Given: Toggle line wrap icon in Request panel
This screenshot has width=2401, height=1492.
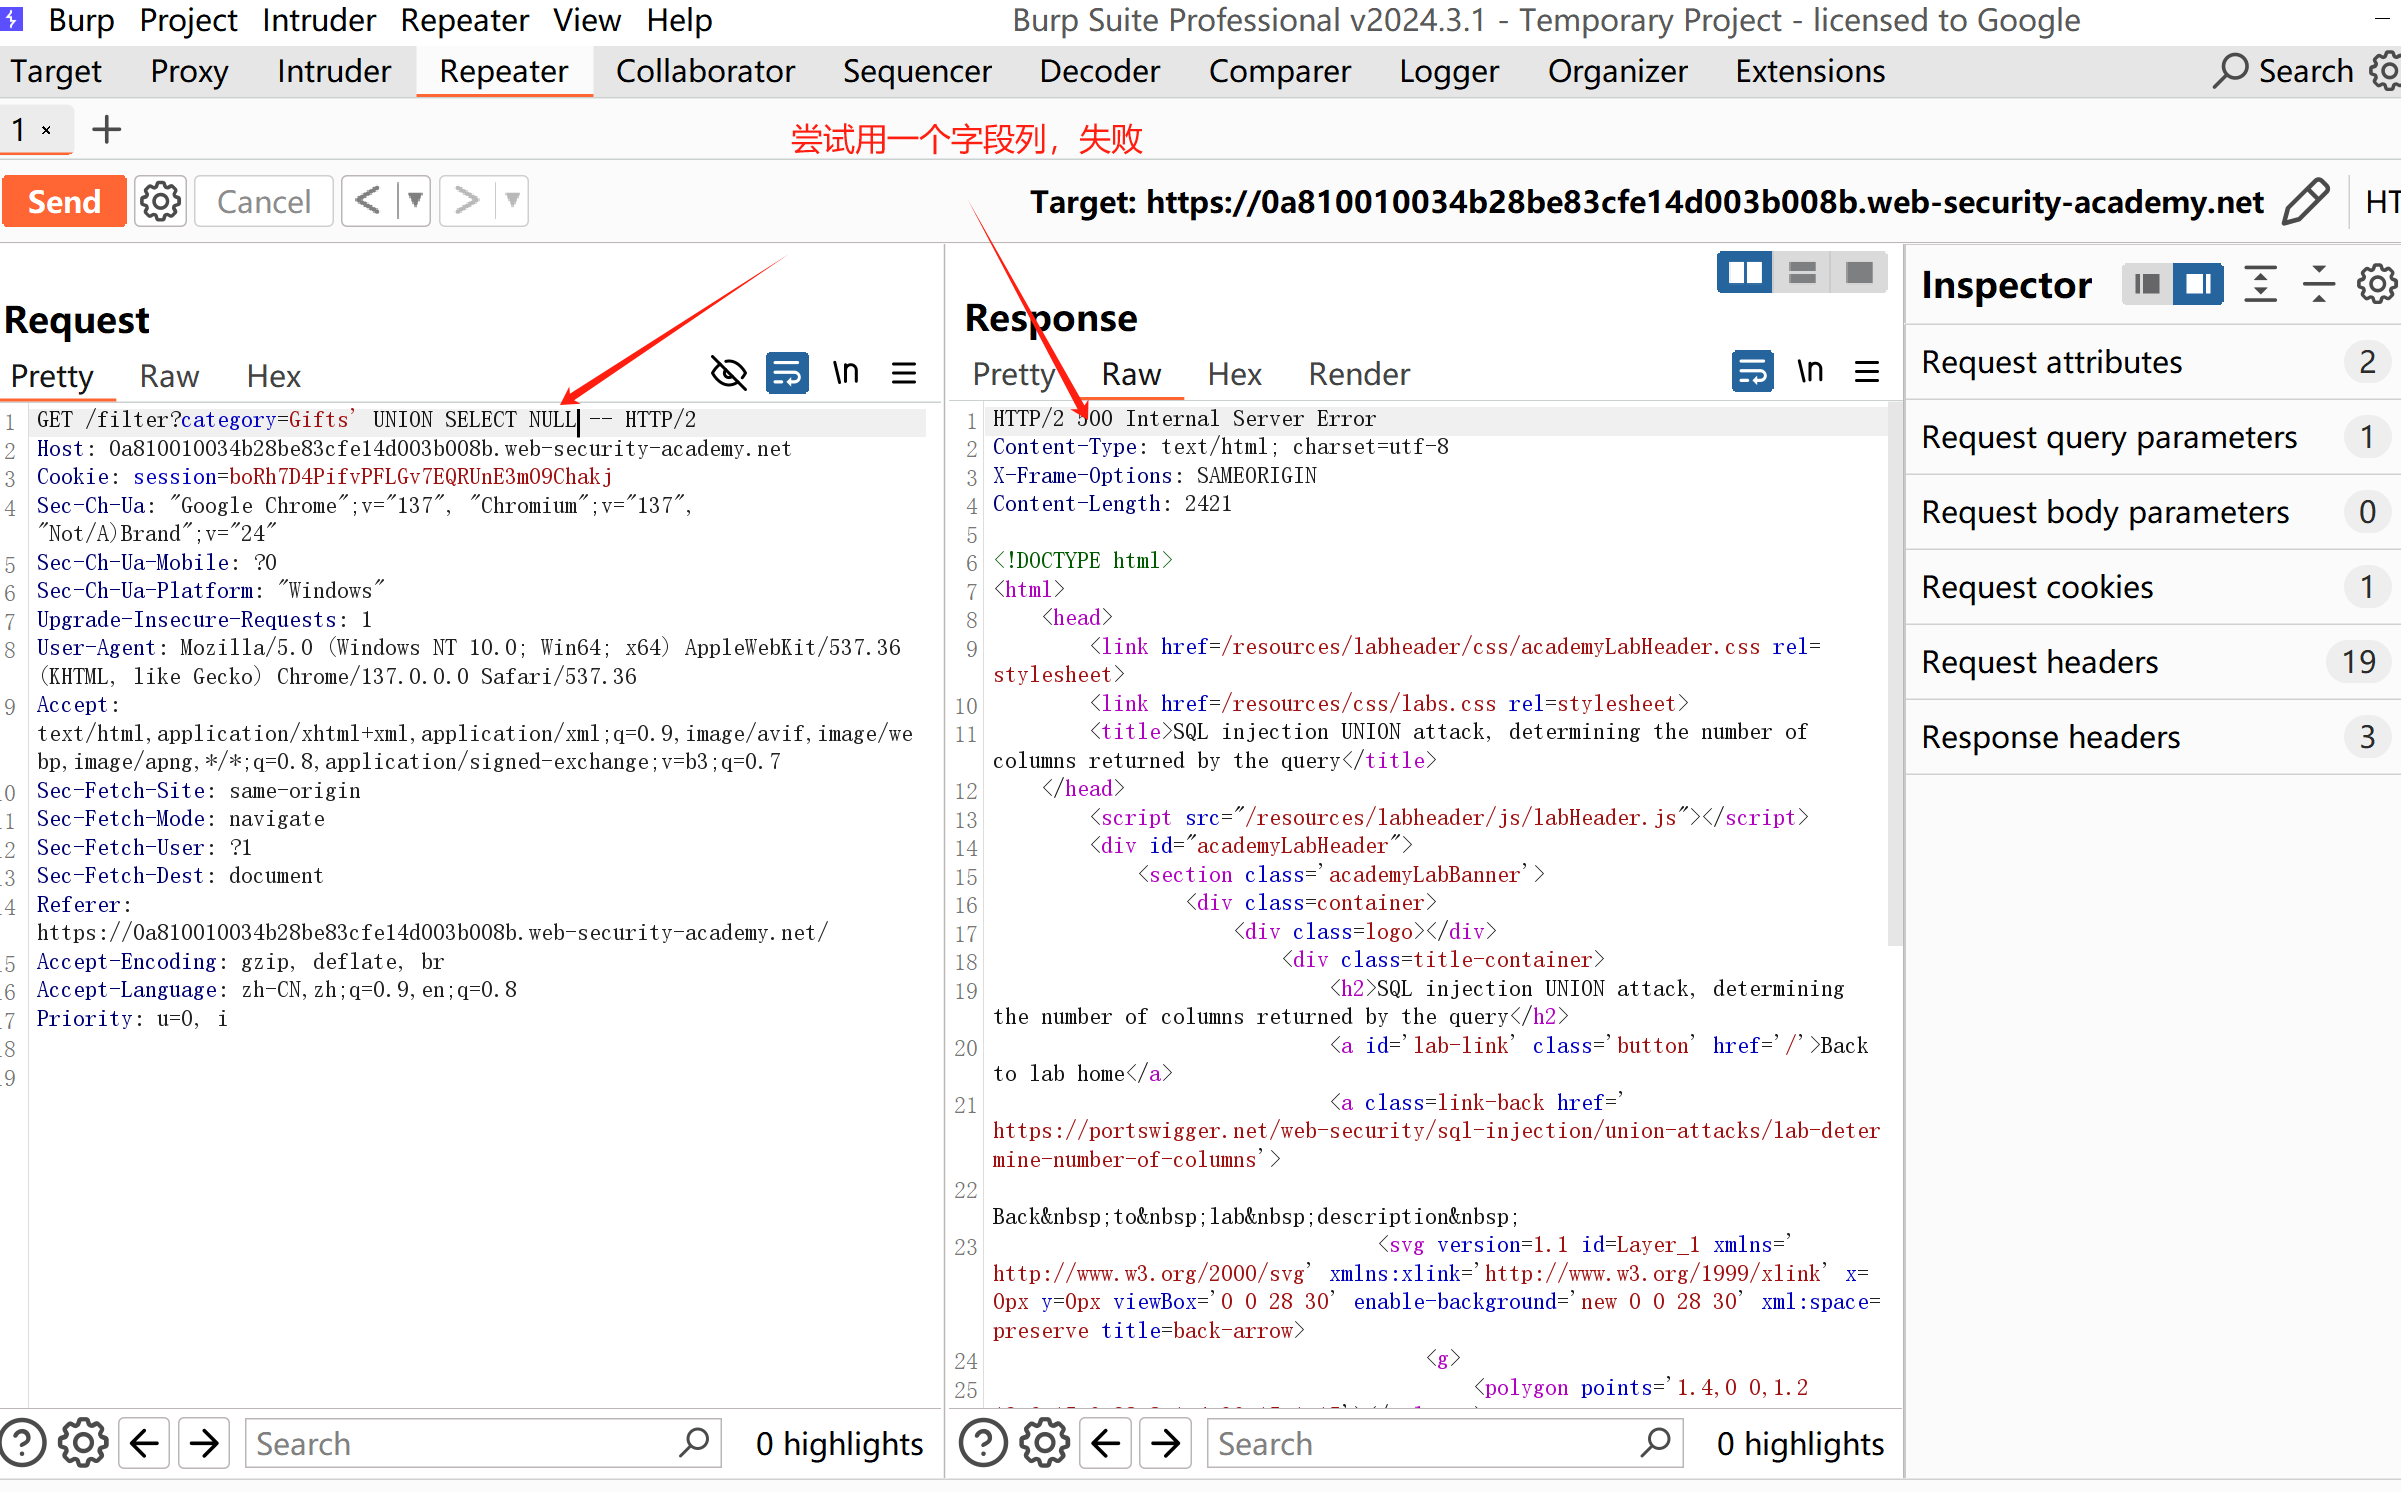Looking at the screenshot, I should coord(787,373).
